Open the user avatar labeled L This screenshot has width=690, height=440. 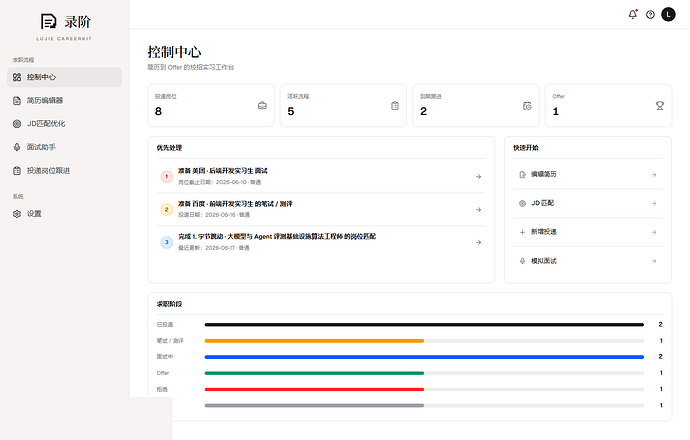[668, 15]
